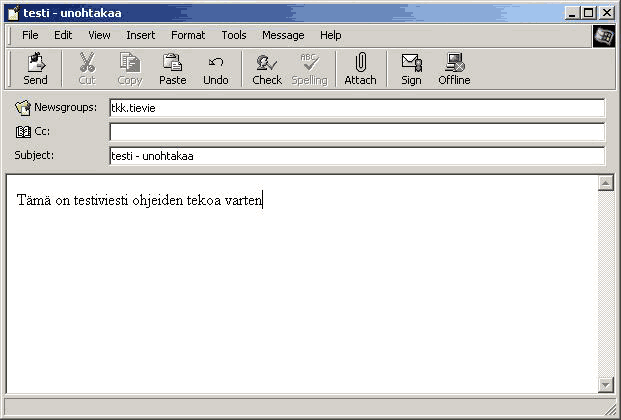Open the Message menu
The width and height of the screenshot is (621, 420).
[283, 35]
